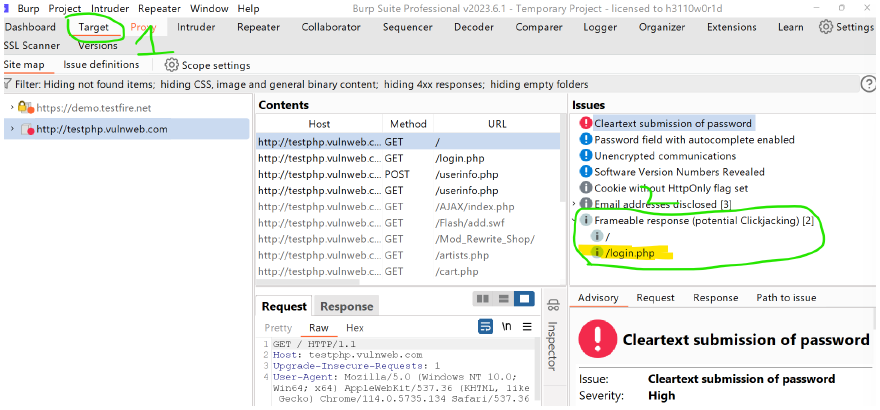Select the side-by-side layout icon
The width and height of the screenshot is (880, 410).
483,299
